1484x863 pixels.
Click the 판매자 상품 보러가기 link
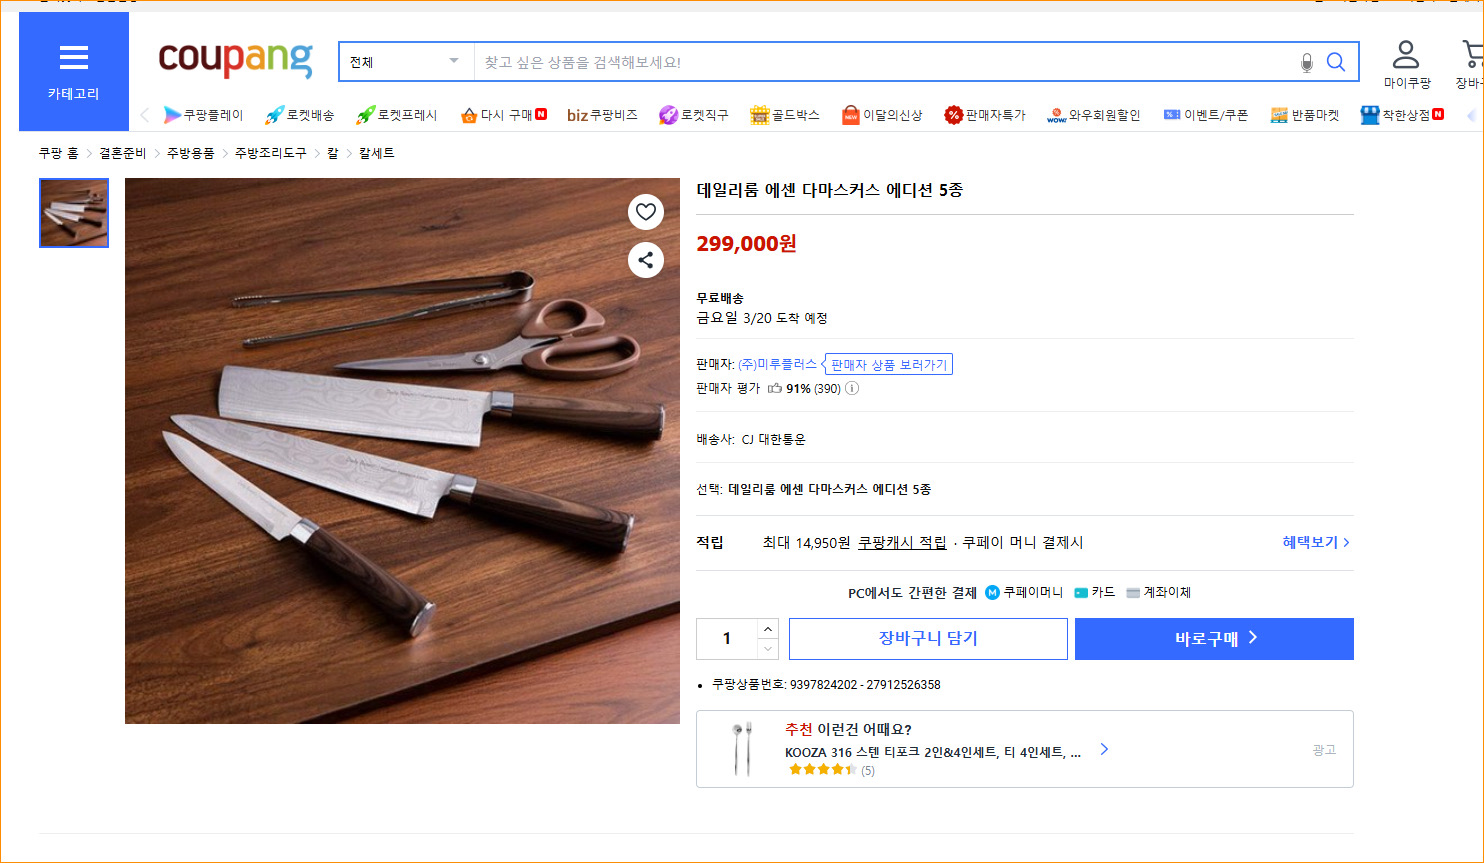tap(888, 365)
